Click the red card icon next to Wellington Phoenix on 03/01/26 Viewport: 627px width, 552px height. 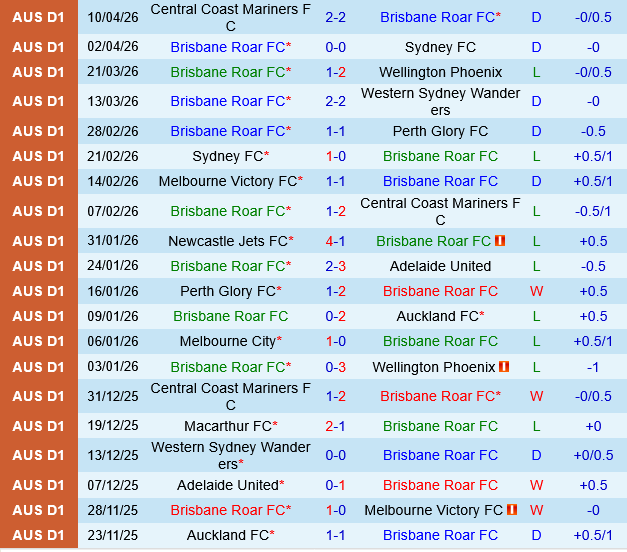[x=504, y=367]
